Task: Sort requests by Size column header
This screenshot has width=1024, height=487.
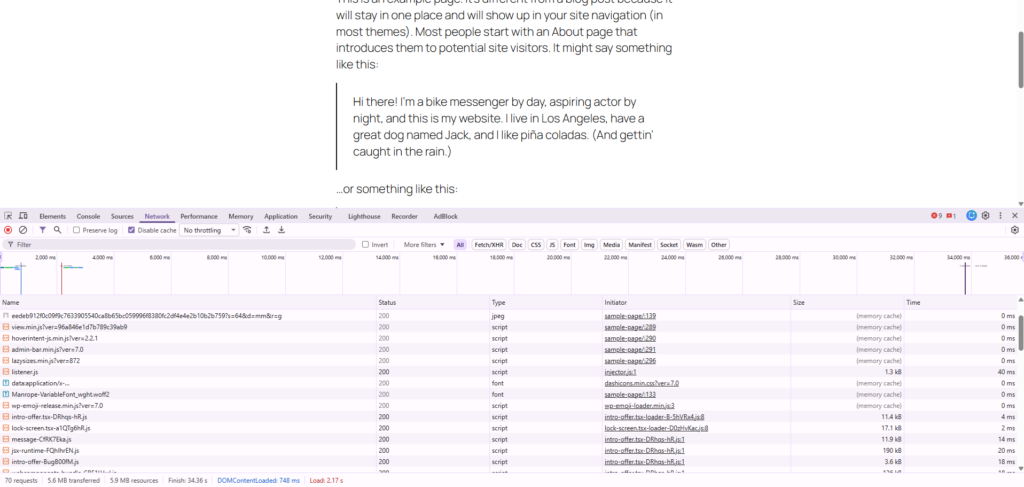Action: click(847, 302)
